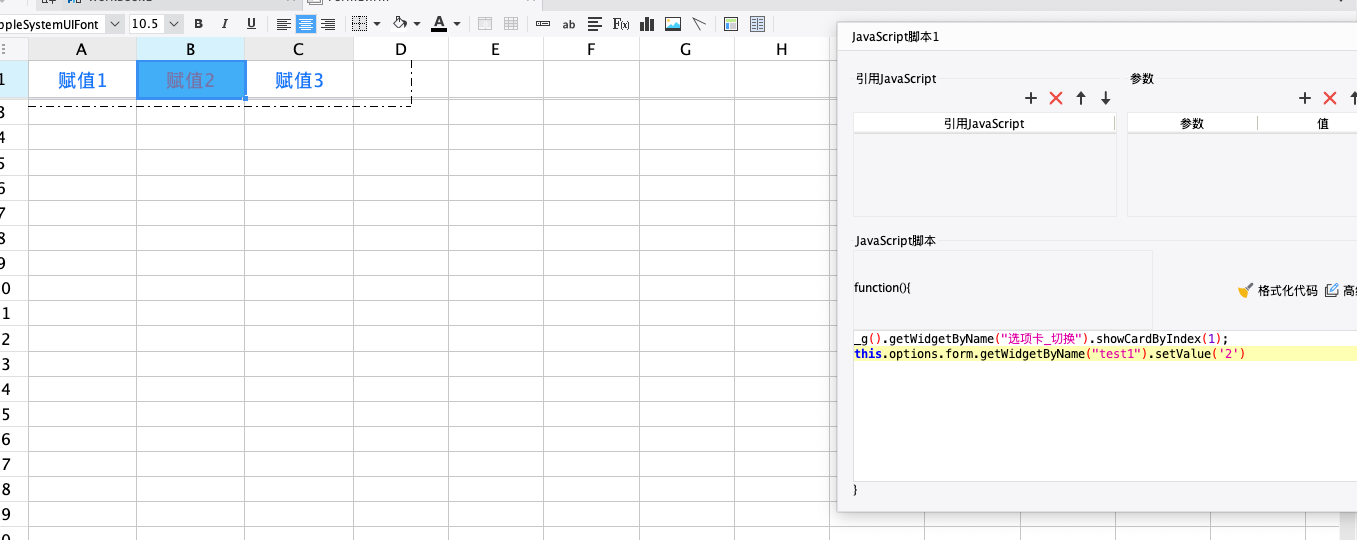Screen dimensions: 1357x540
Task: Insert an image into the cell
Action: coord(673,24)
